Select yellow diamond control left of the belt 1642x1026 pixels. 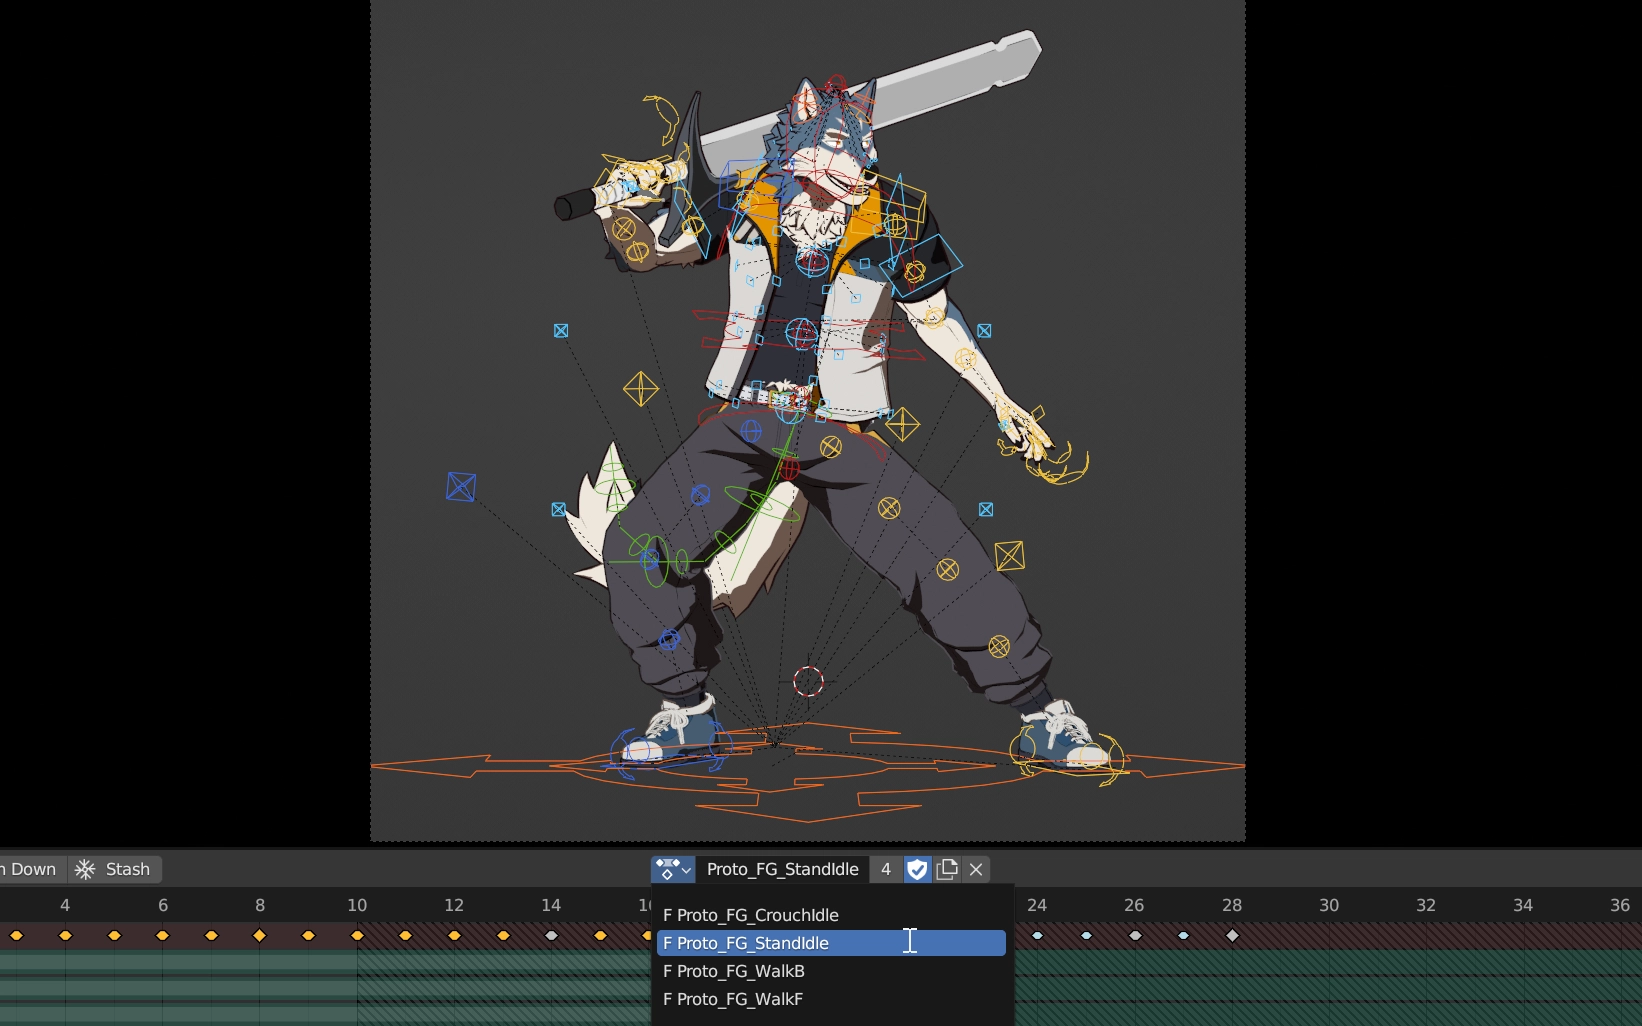point(641,389)
